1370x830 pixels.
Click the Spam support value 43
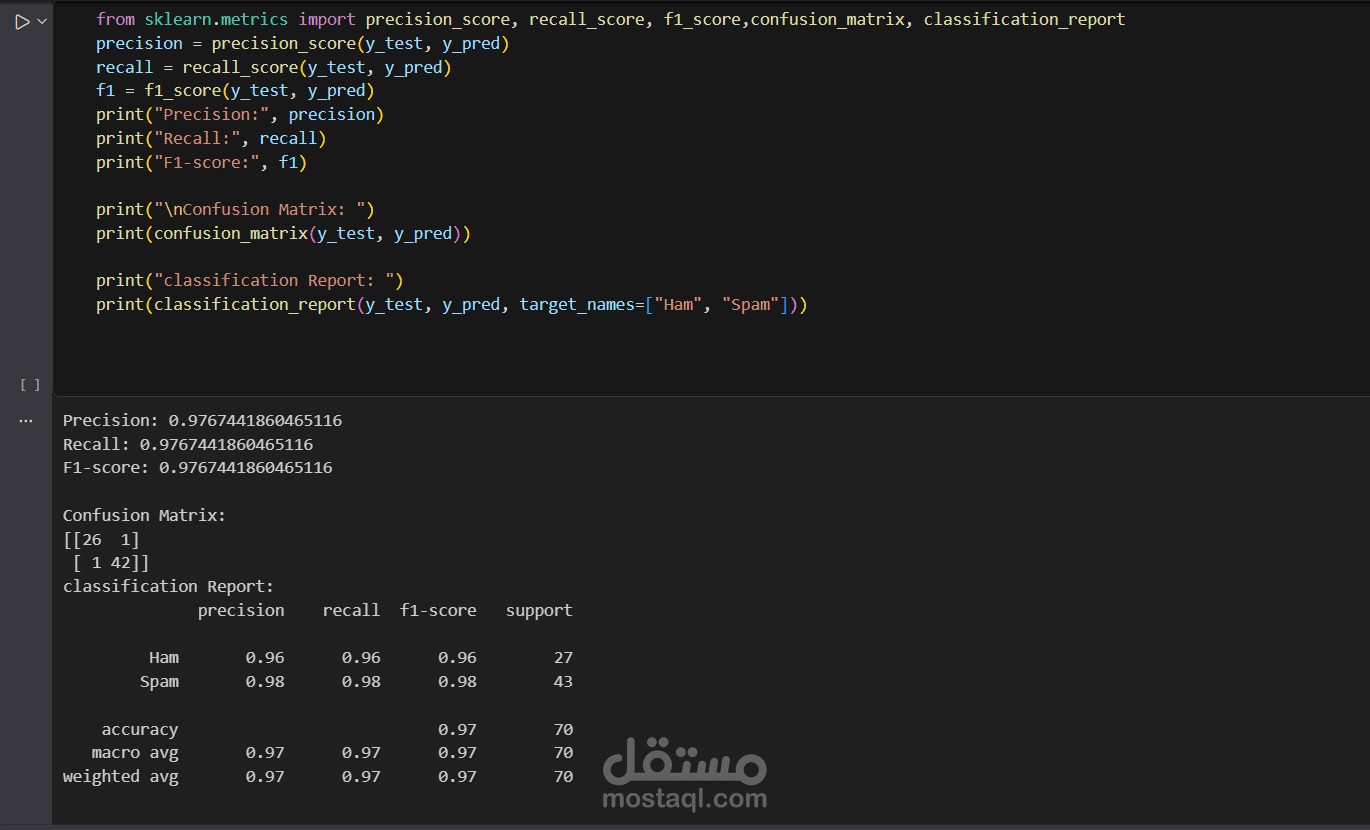coord(563,681)
